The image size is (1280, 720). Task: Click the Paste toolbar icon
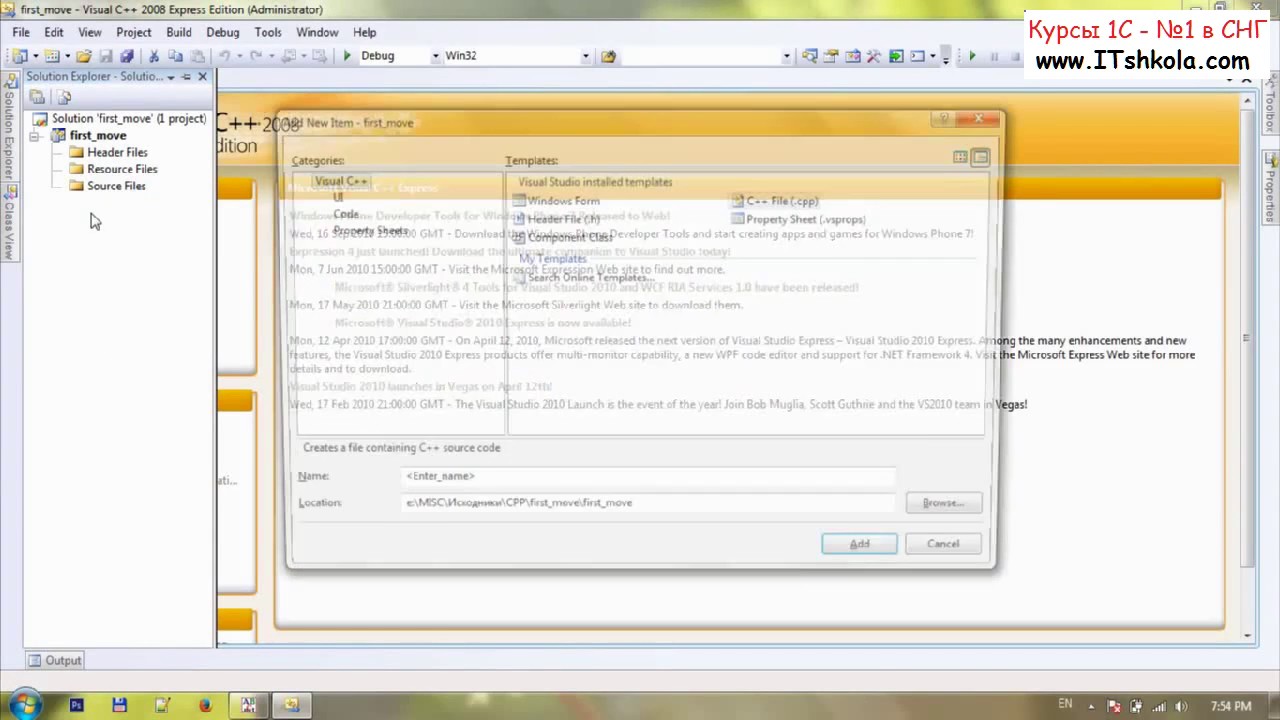click(x=198, y=56)
